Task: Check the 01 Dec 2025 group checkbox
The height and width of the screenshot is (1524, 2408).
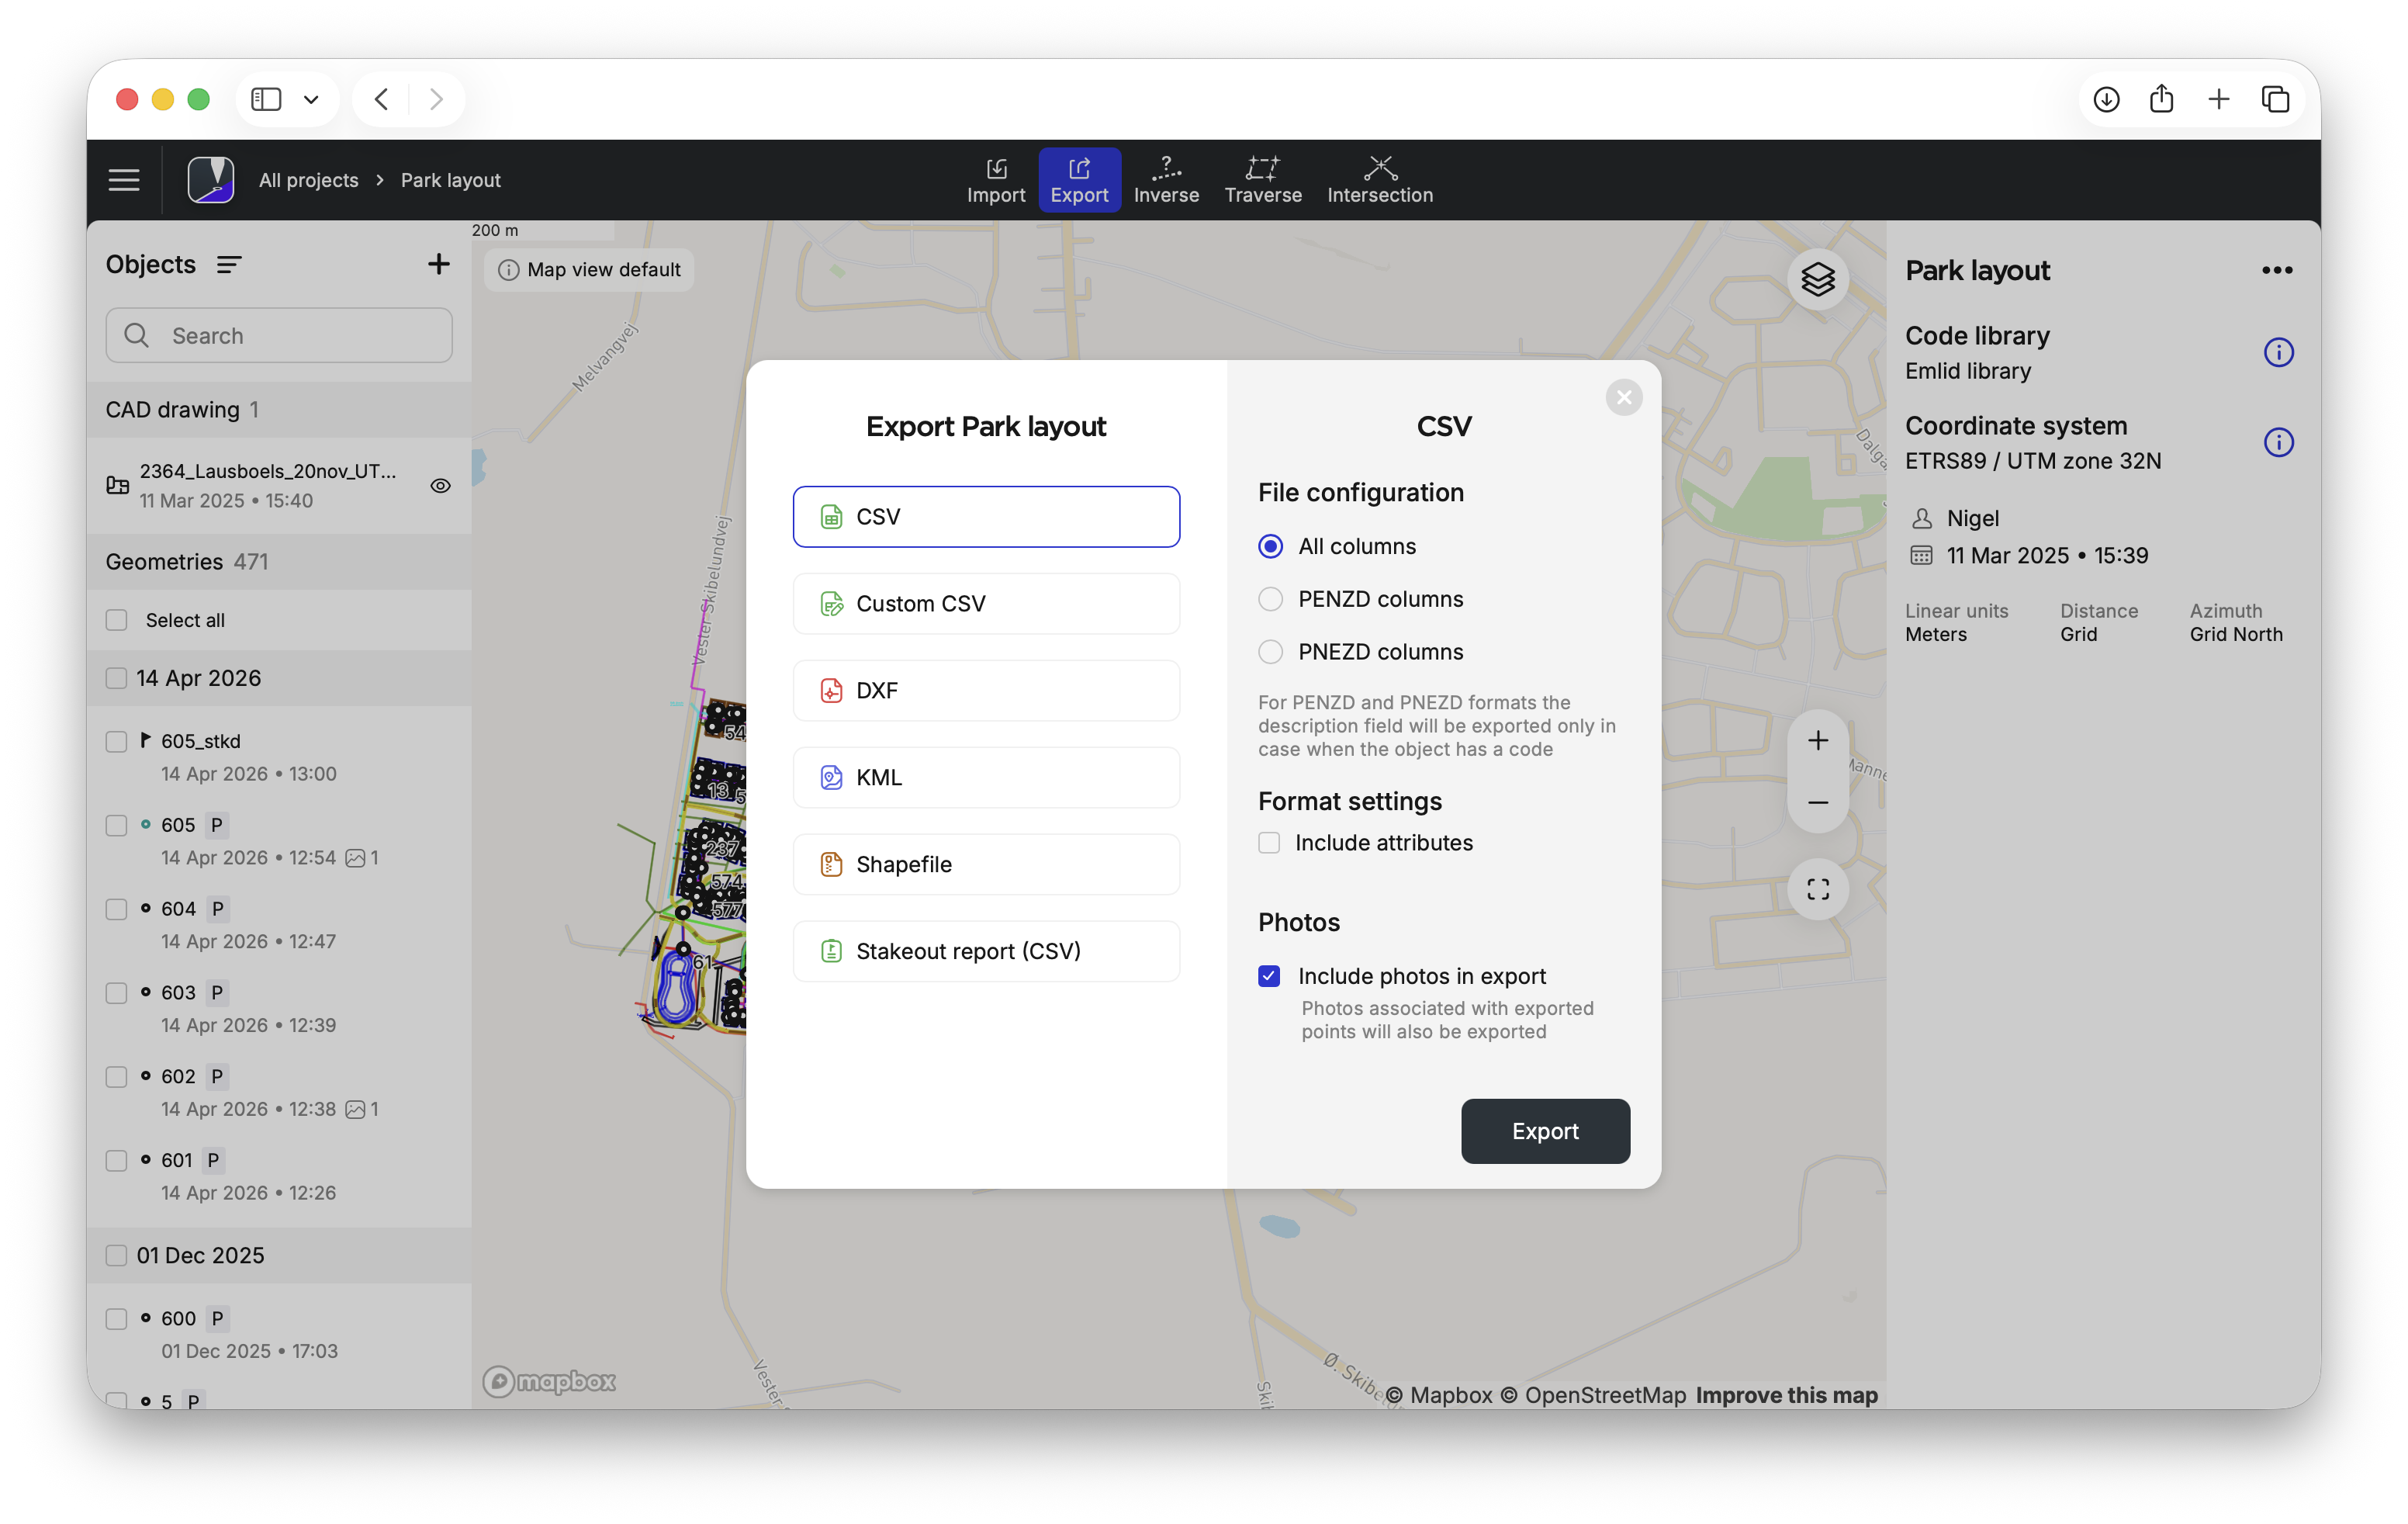Action: 117,1255
